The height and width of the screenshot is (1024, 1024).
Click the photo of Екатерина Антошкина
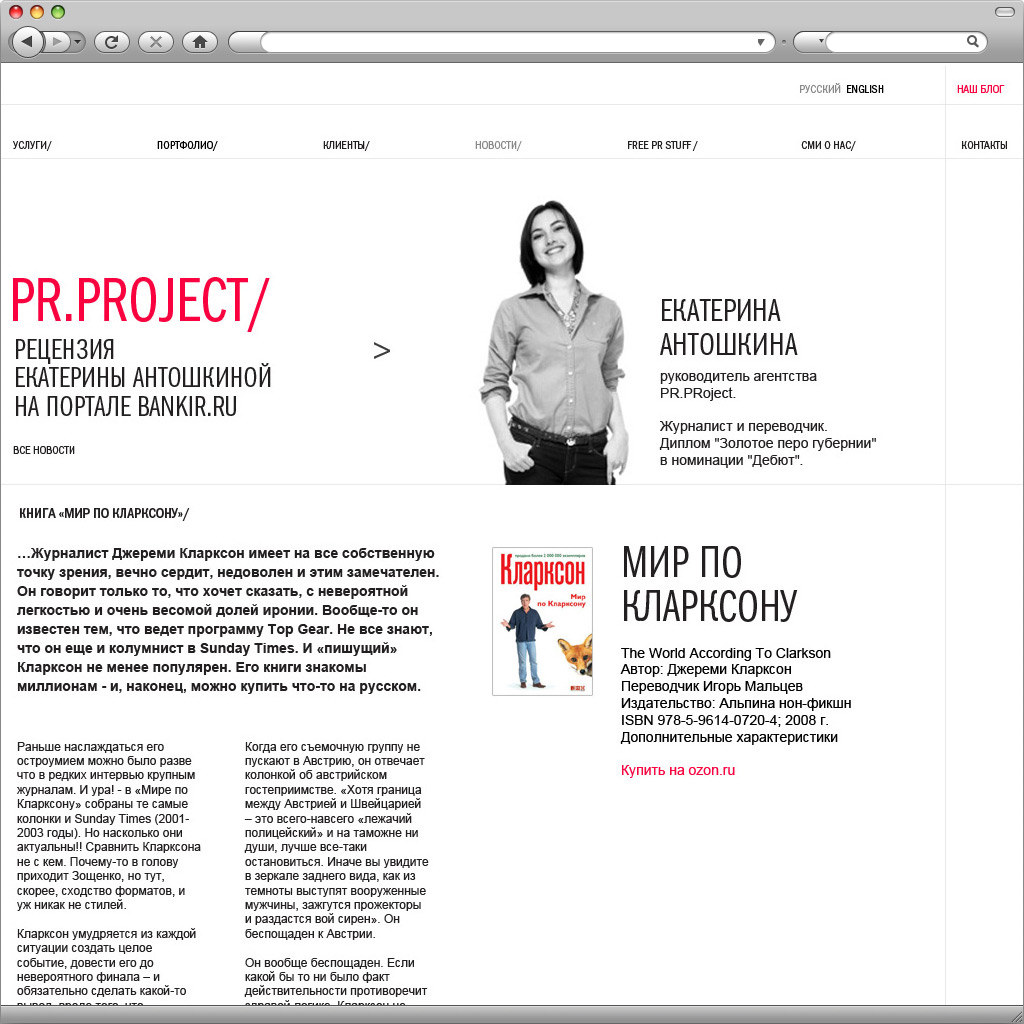click(556, 342)
